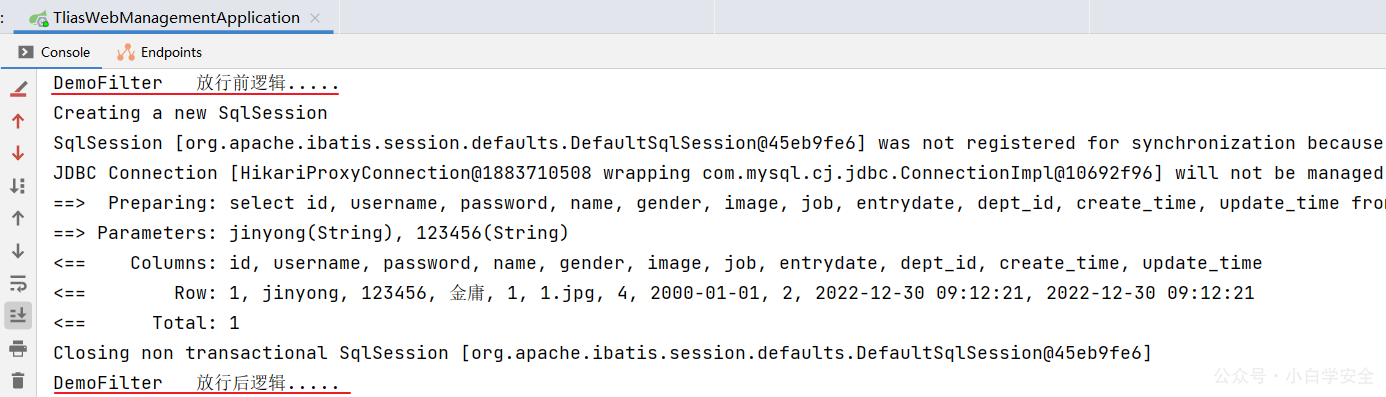Toggle soft-wrap for console lines
Image resolution: width=1386 pixels, height=397 pixels.
click(x=18, y=283)
